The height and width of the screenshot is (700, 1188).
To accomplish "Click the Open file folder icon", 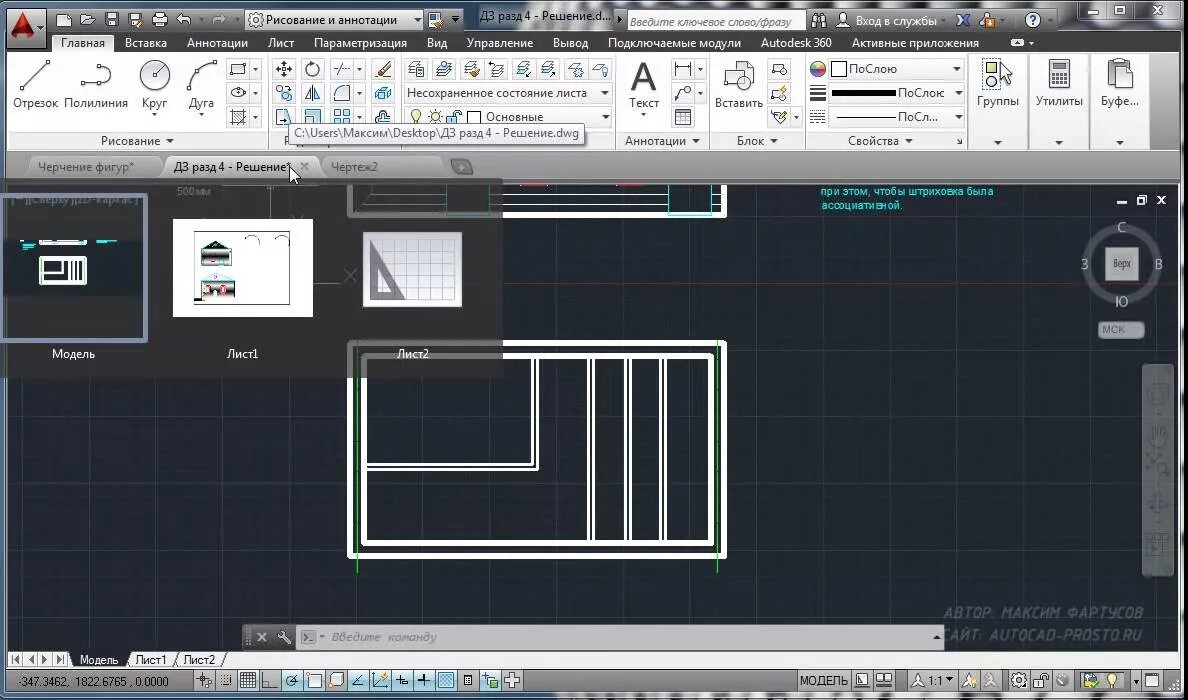I will [88, 19].
